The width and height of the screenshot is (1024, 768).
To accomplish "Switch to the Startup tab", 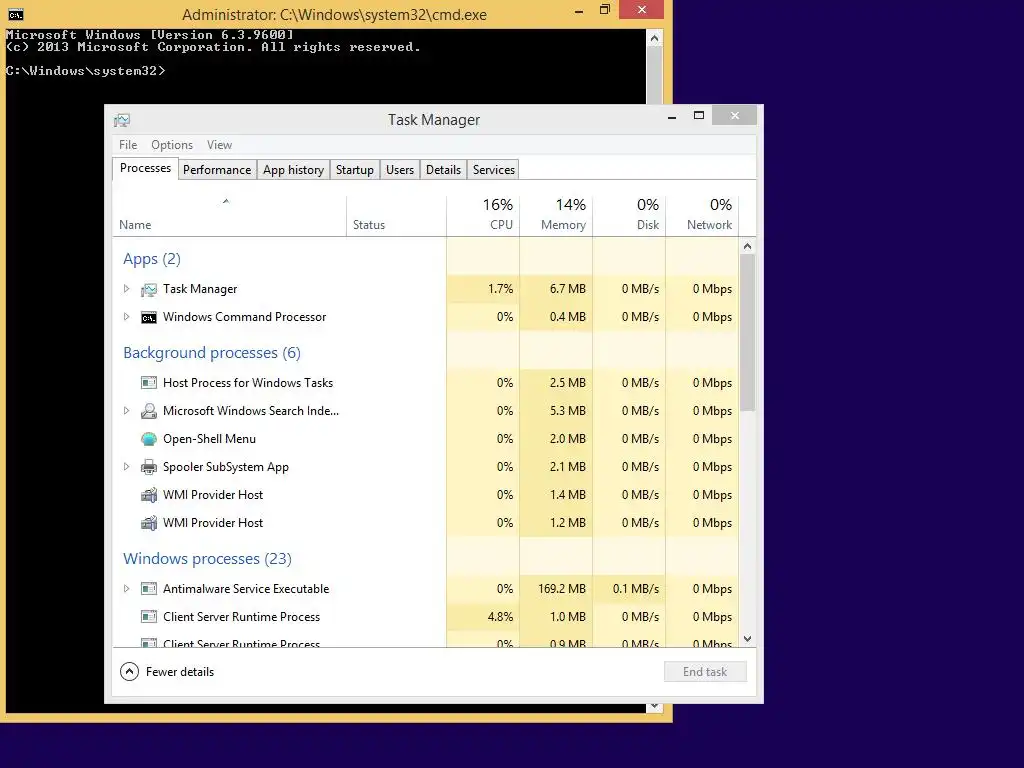I will (355, 170).
